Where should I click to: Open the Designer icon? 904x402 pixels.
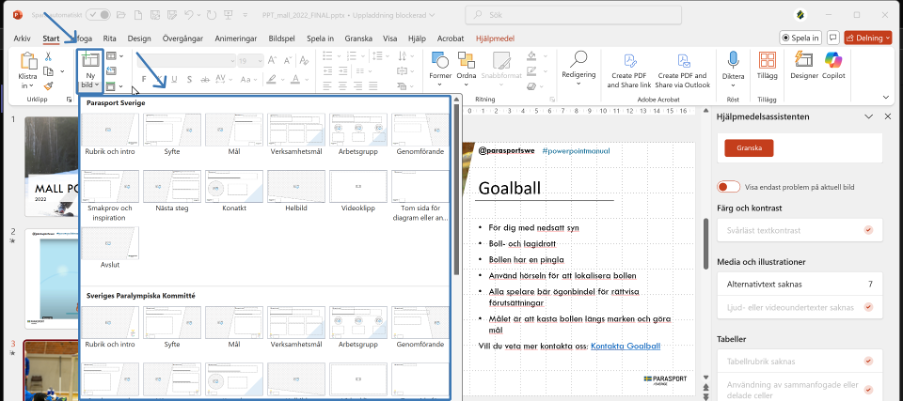point(804,59)
